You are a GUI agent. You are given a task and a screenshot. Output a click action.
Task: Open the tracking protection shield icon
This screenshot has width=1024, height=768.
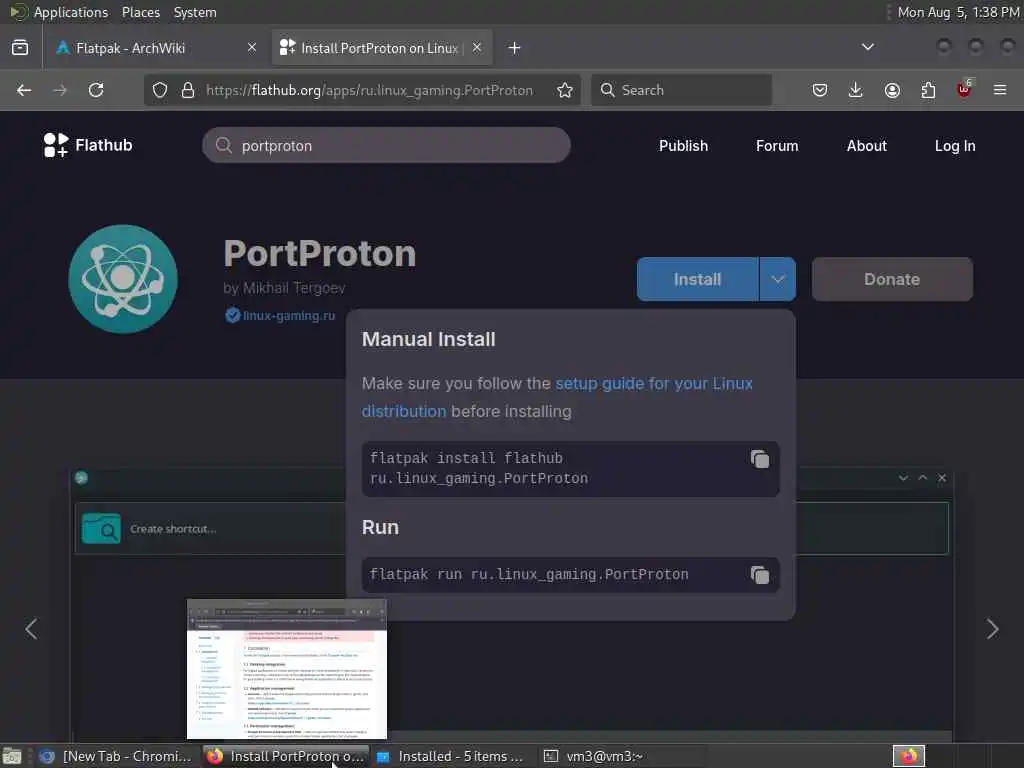pyautogui.click(x=160, y=90)
